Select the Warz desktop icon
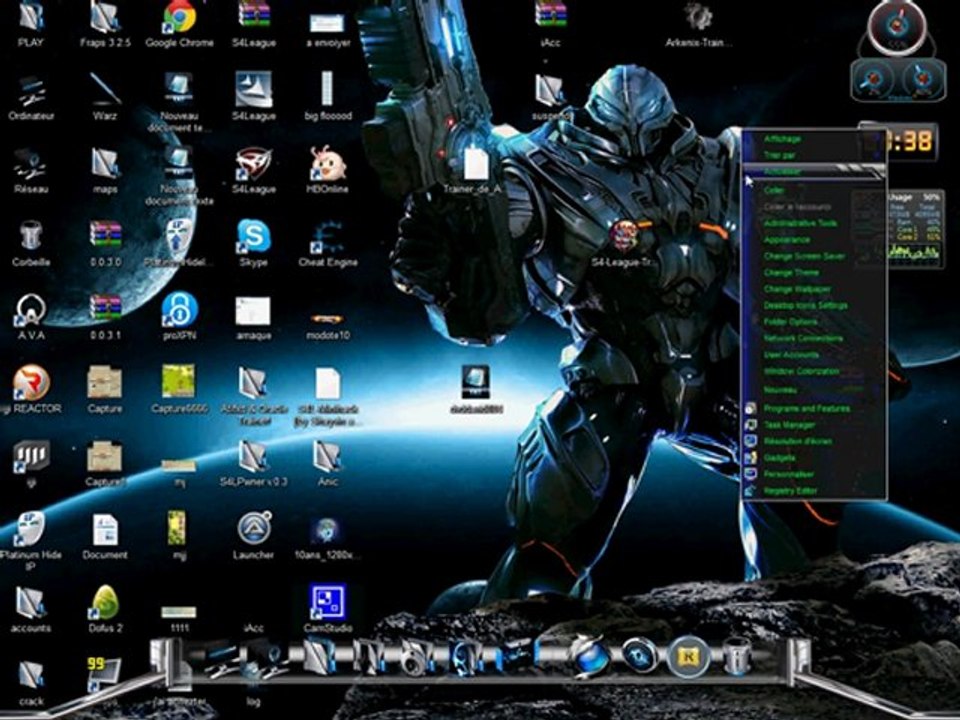Viewport: 960px width, 720px height. [x=105, y=98]
